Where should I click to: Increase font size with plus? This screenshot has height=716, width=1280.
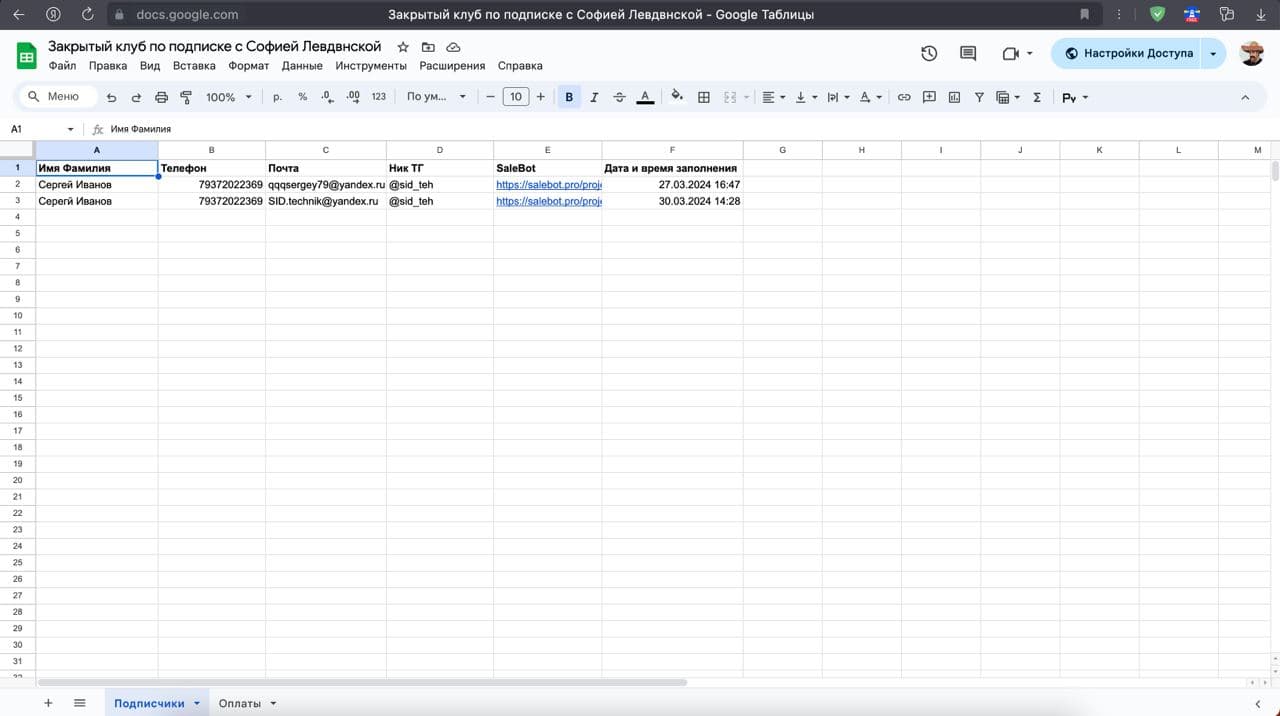tap(541, 97)
